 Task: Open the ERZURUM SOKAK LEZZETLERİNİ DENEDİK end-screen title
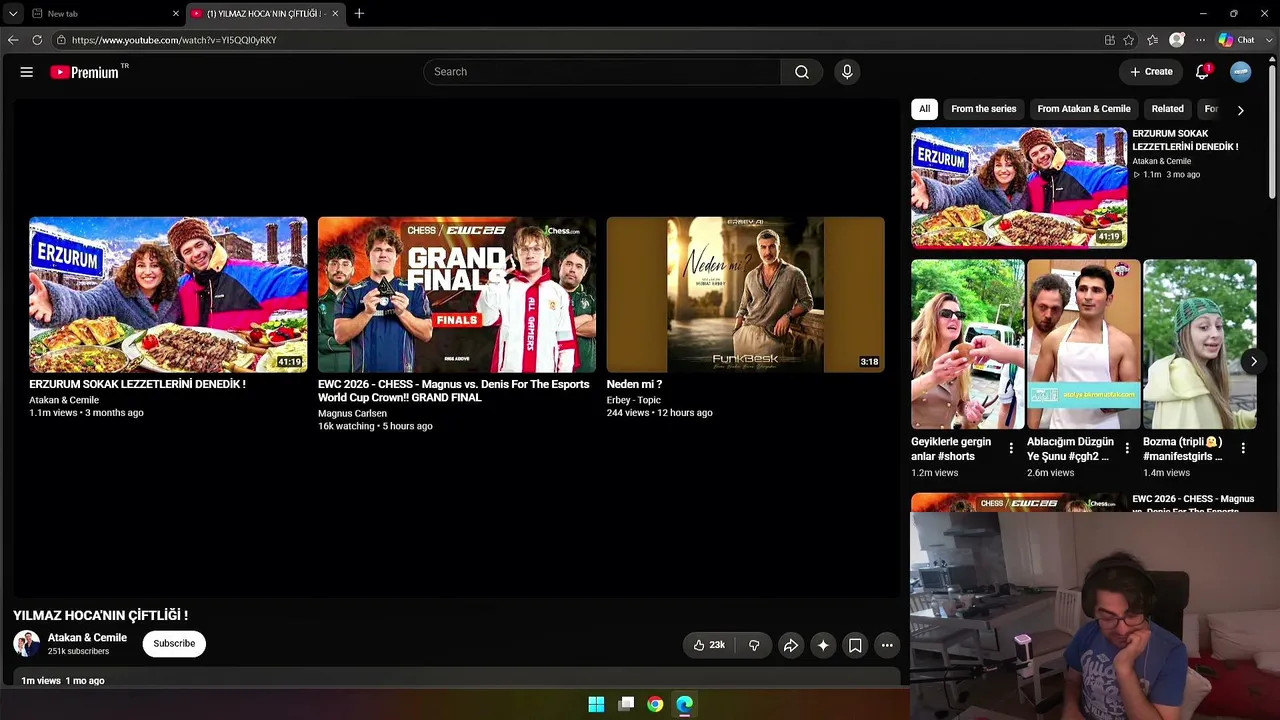[137, 384]
